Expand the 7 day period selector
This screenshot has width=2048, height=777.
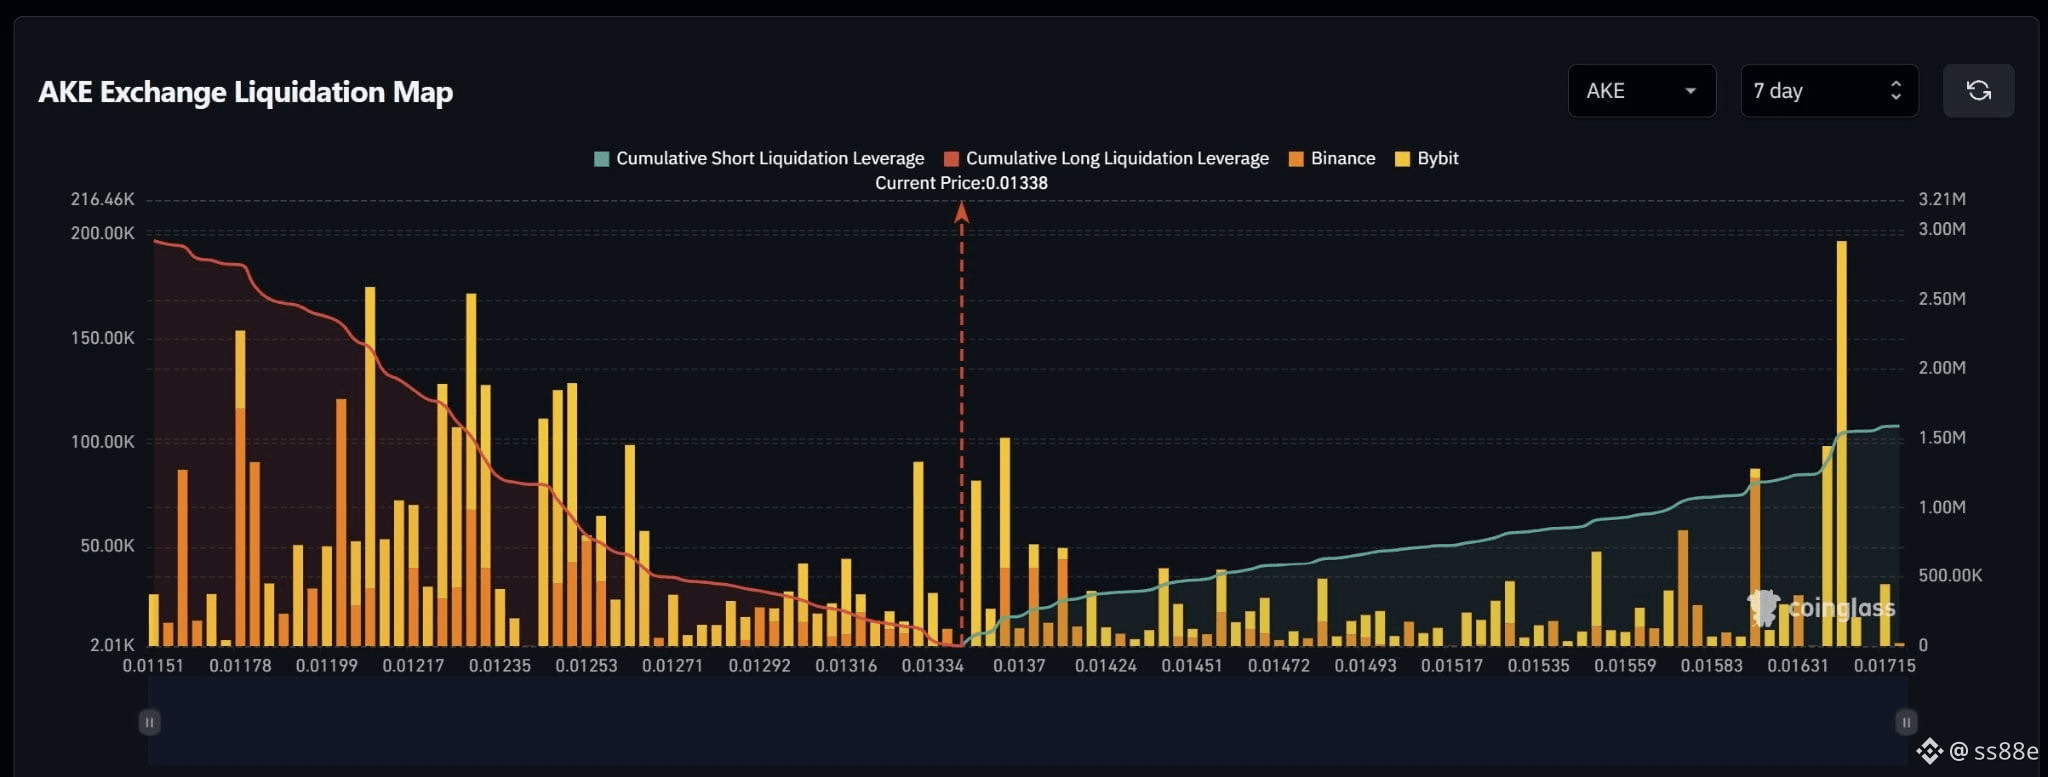[1829, 91]
